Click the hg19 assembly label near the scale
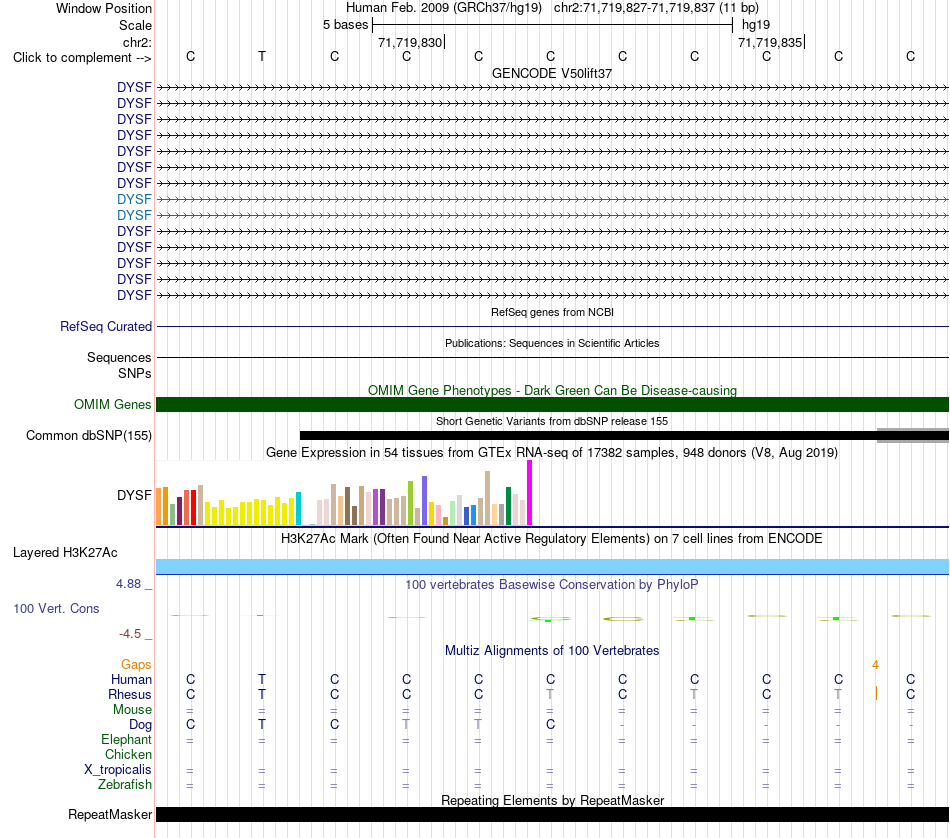Image resolution: width=950 pixels, height=838 pixels. tap(756, 25)
